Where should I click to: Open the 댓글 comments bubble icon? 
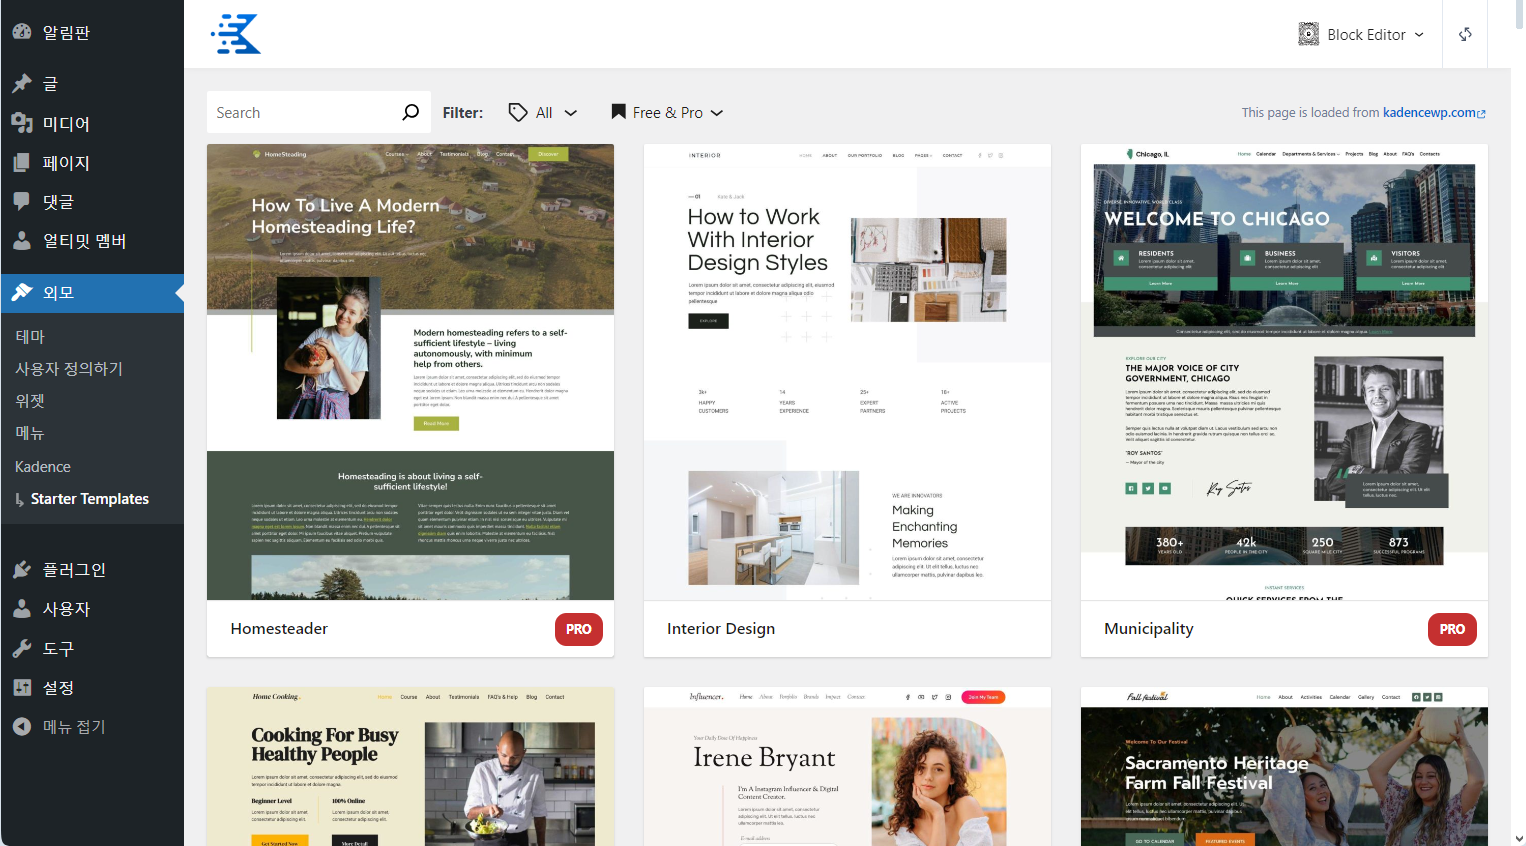pos(22,201)
